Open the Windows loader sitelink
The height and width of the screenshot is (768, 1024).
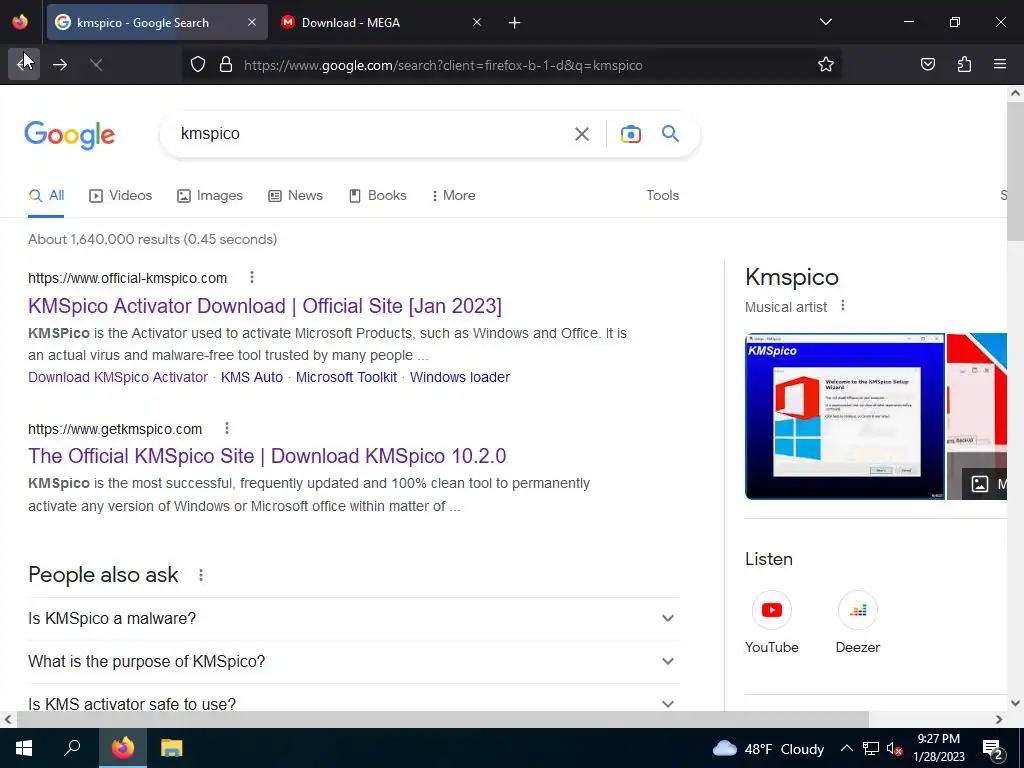pos(460,377)
